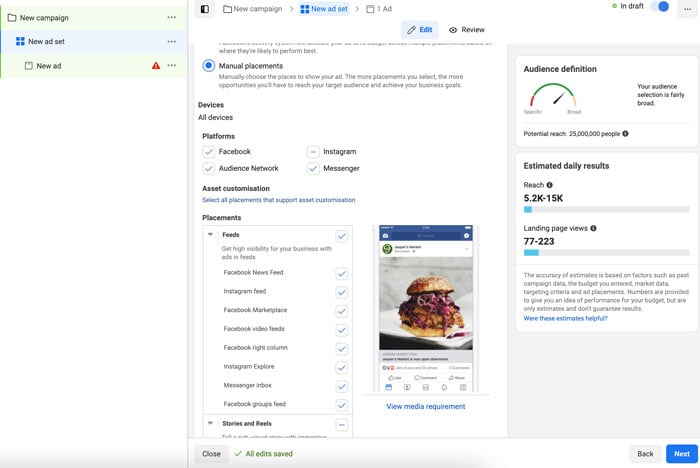The height and width of the screenshot is (468, 700).
Task: Go to New campaign breadcrumb
Action: [x=253, y=9]
